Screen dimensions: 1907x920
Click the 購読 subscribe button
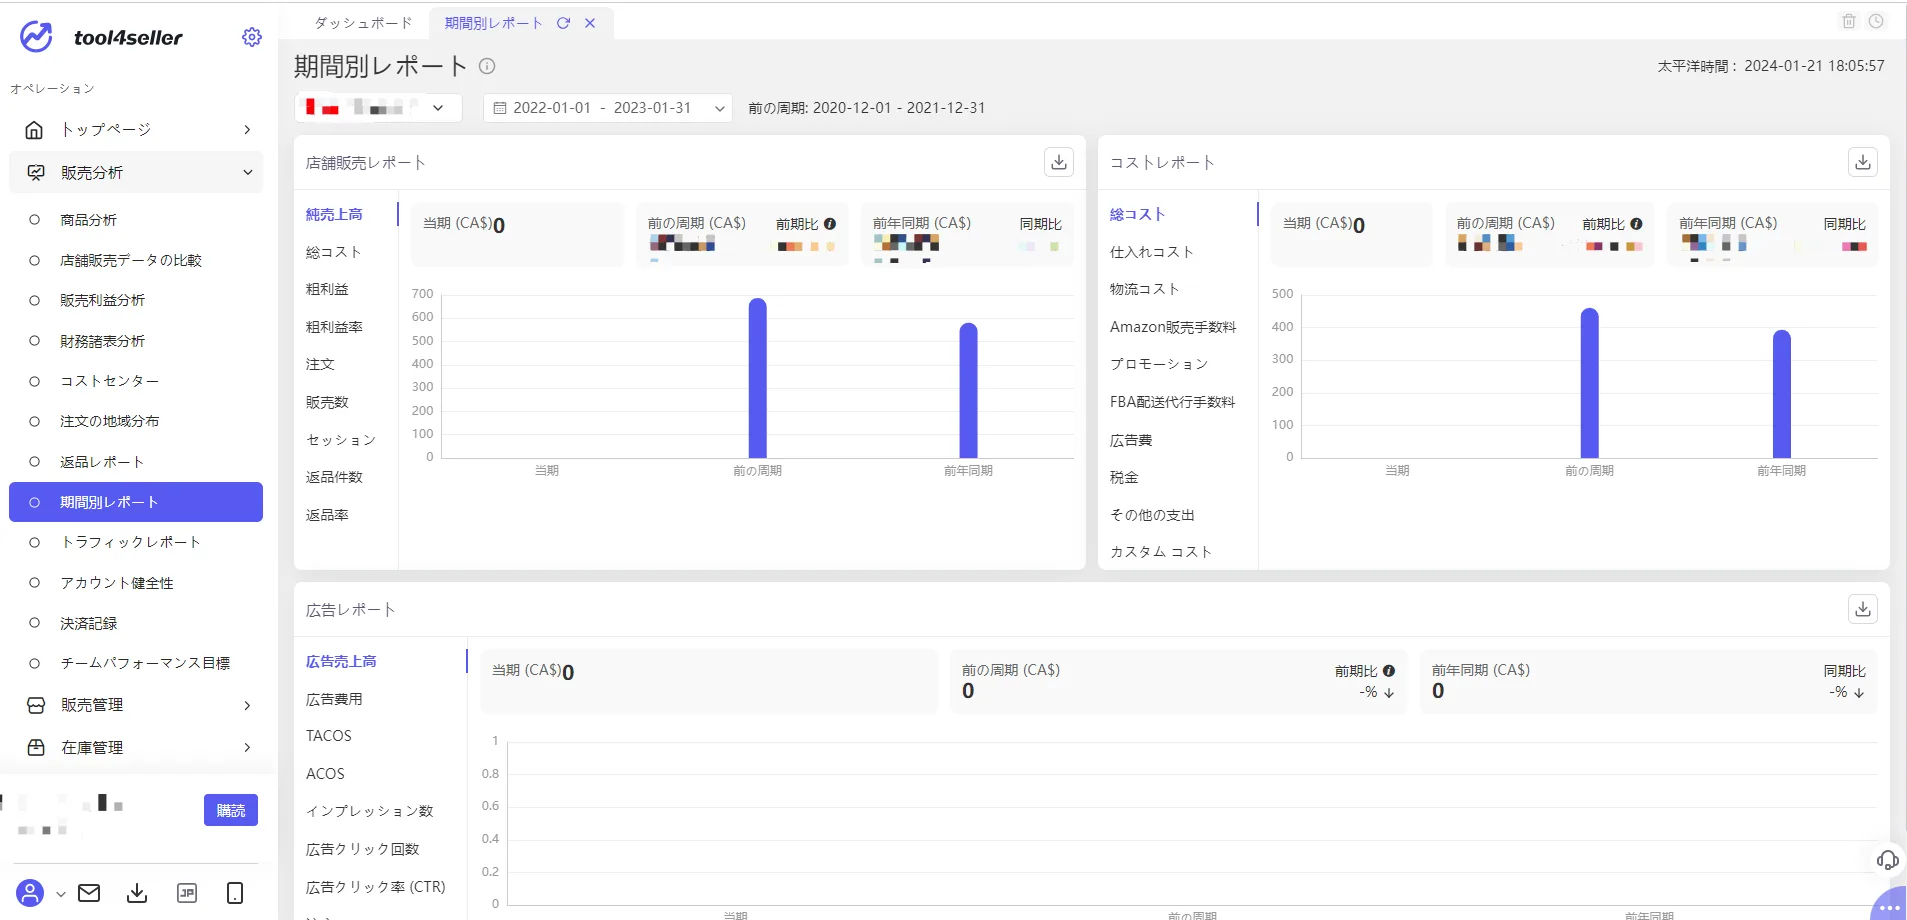pos(231,810)
